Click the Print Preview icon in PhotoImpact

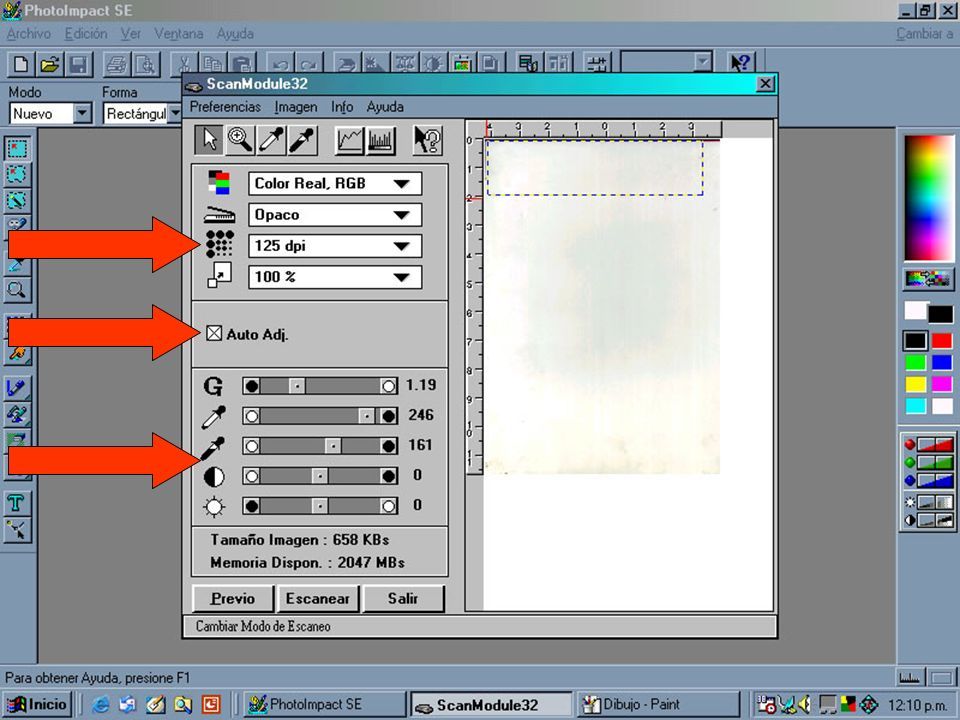tap(146, 64)
